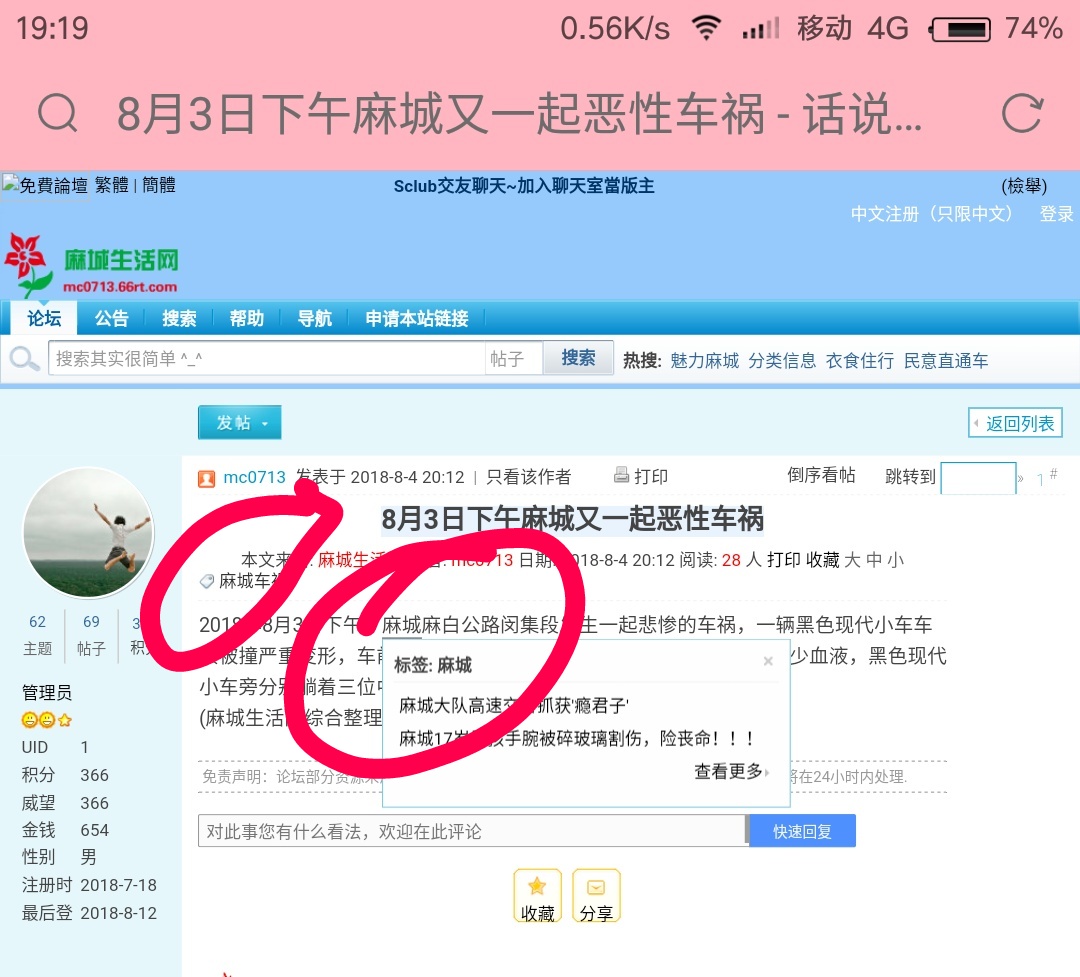Click the user avatar thumbnail
The height and width of the screenshot is (977, 1080).
click(x=88, y=533)
